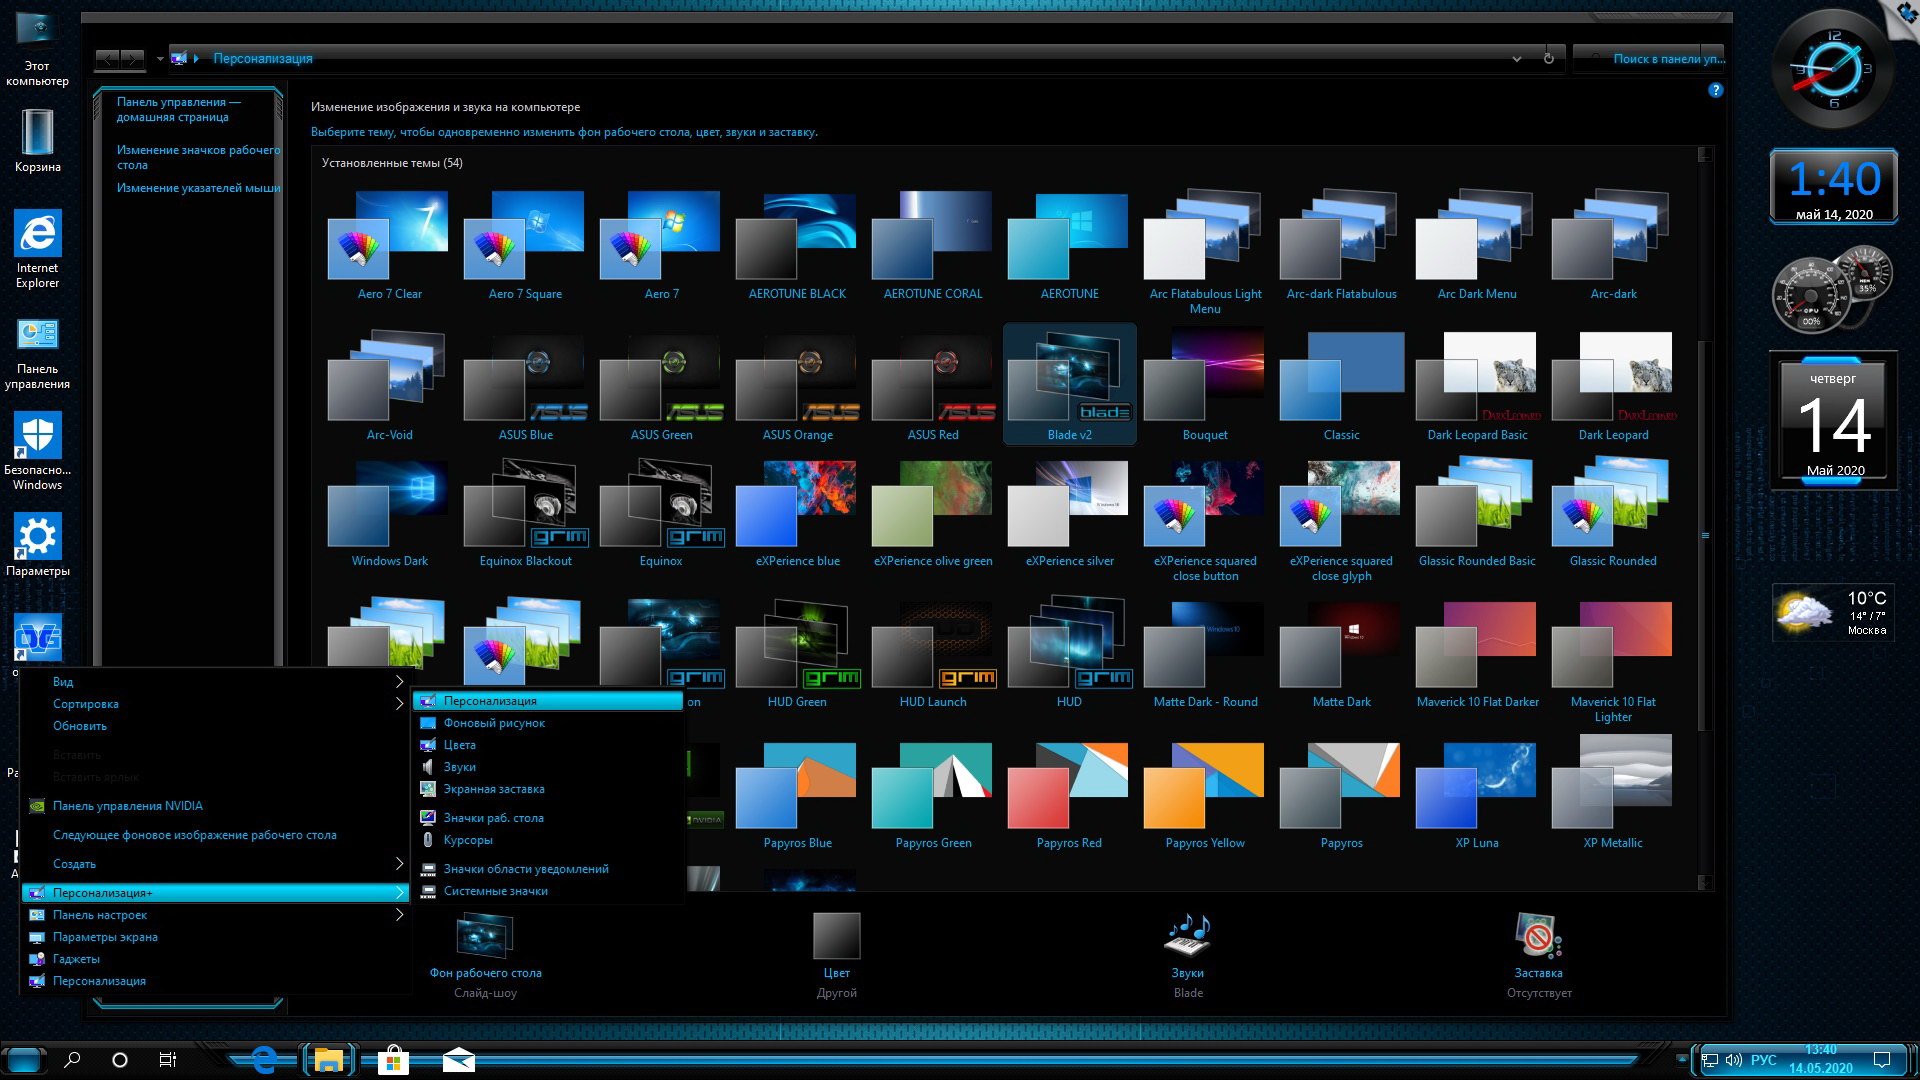Go back with the navigation arrow
Image resolution: width=1920 pixels, height=1080 pixels.
coord(108,59)
